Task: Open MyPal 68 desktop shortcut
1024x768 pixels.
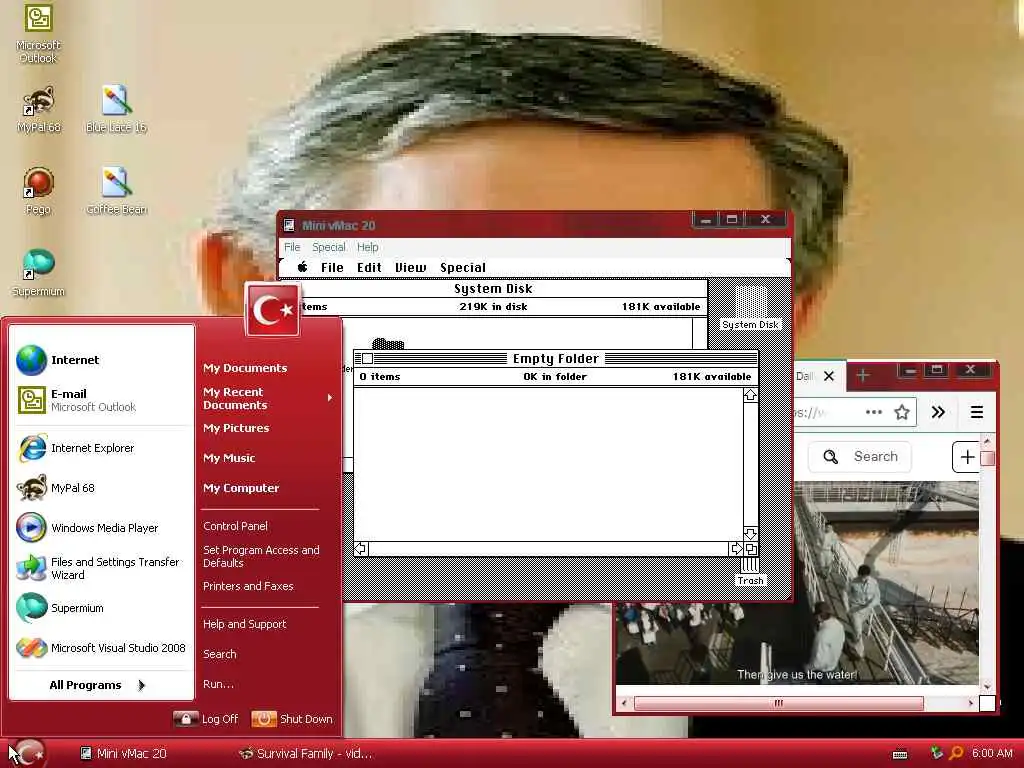Action: [x=39, y=109]
